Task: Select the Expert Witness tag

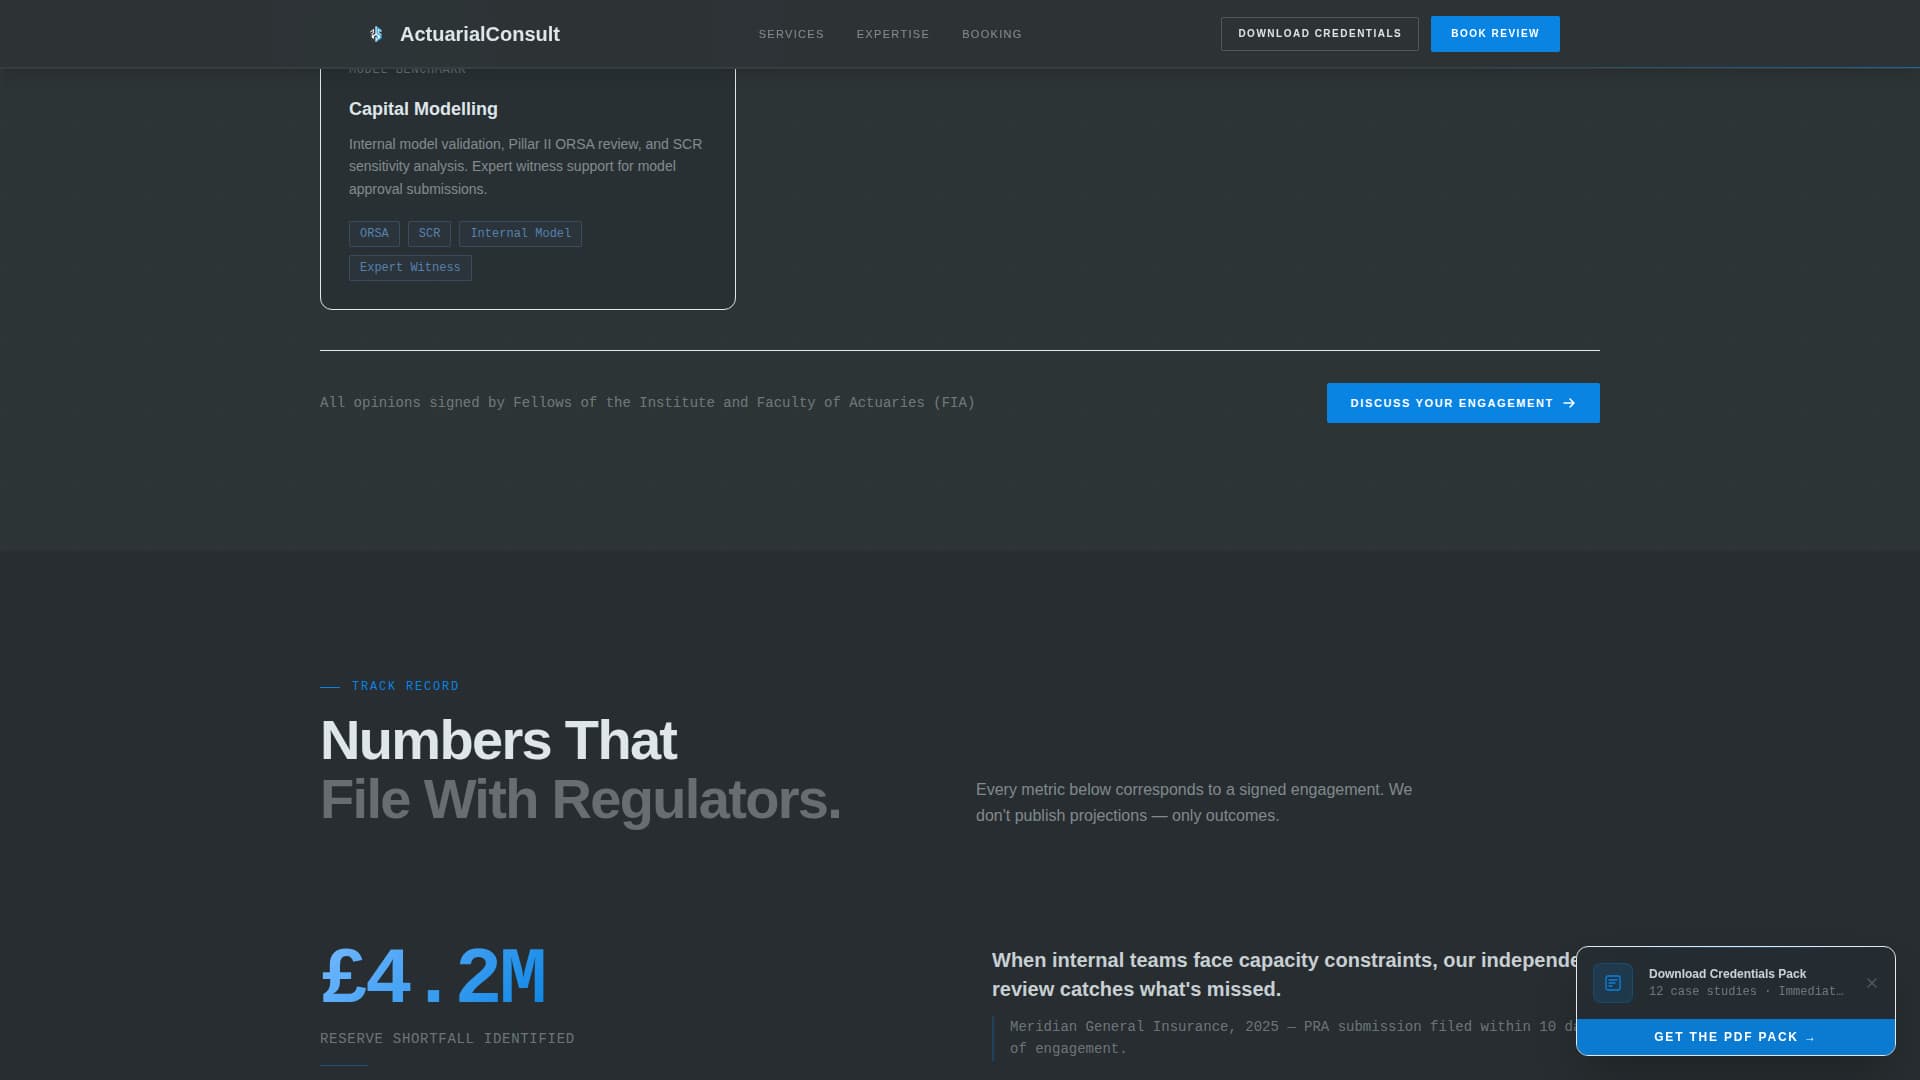Action: [409, 267]
